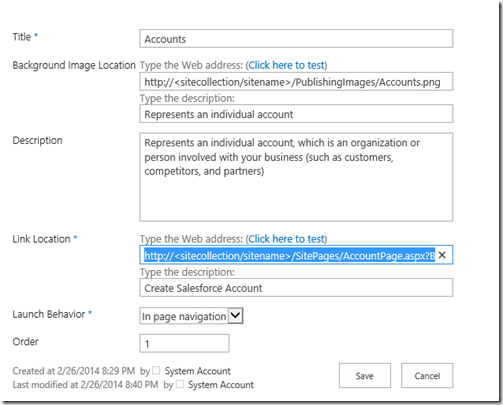
Task: Click the Order label
Action: [x=25, y=342]
